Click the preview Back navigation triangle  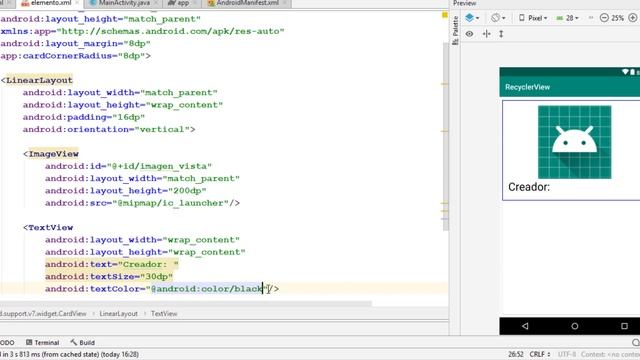tap(525, 326)
